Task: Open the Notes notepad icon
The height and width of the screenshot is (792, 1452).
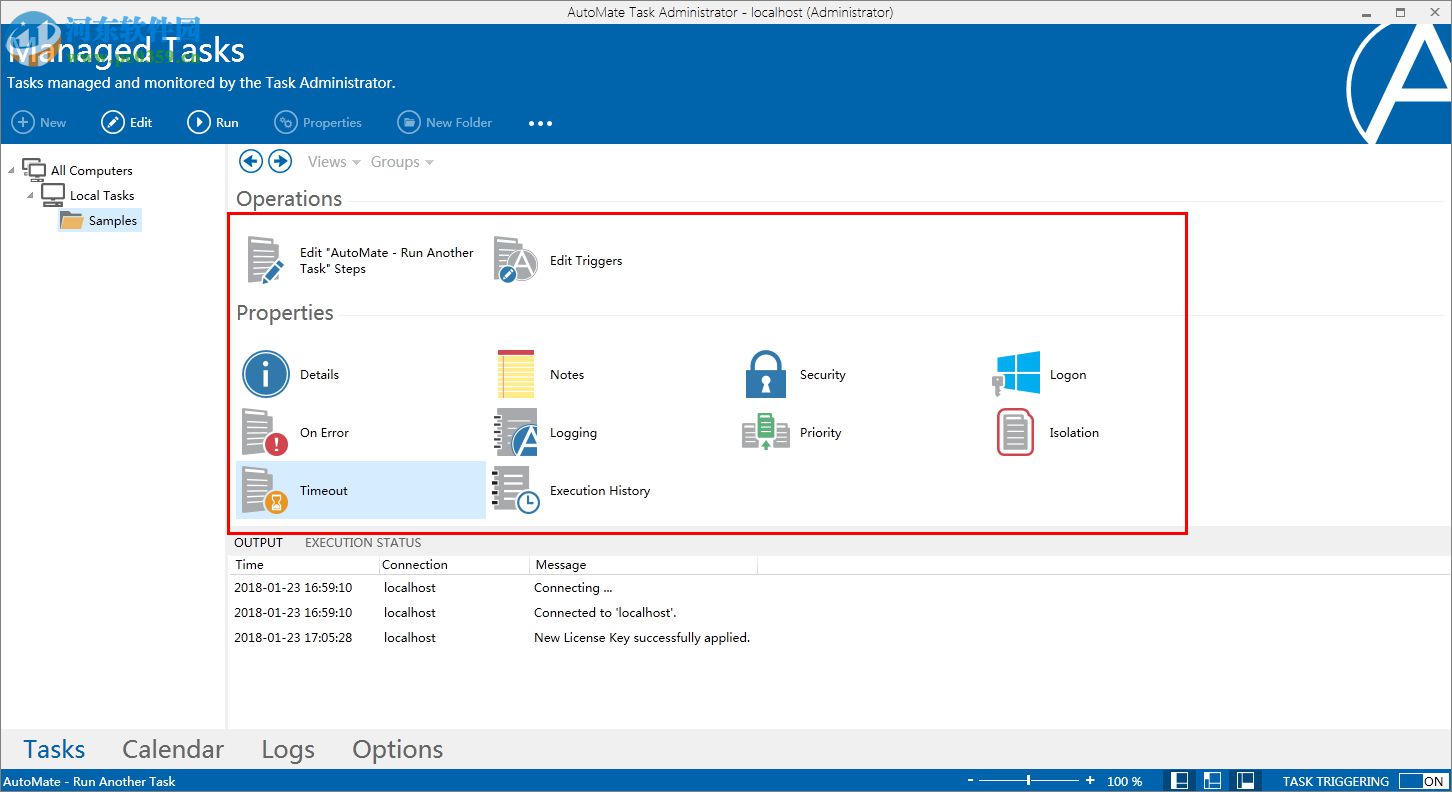Action: click(516, 375)
